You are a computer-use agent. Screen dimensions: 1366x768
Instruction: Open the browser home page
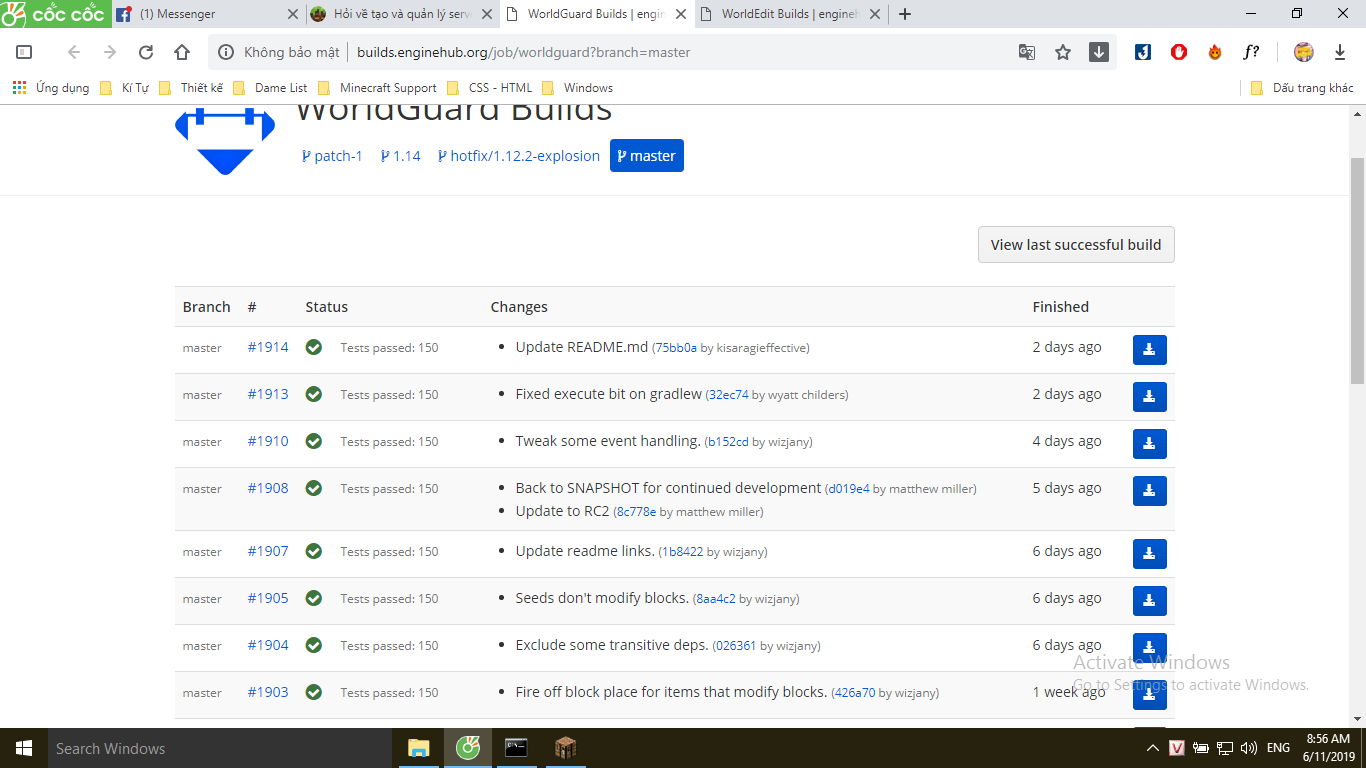point(182,52)
